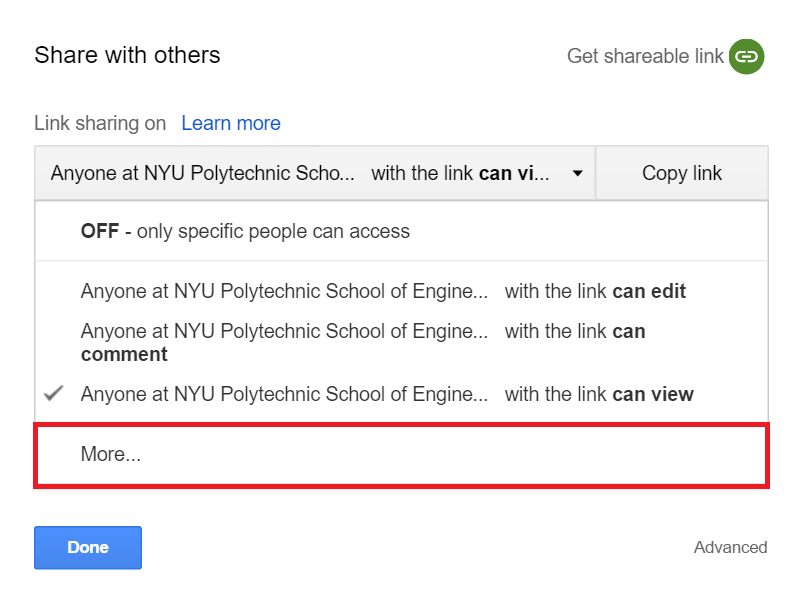Open the Learn more link
Viewport: 800px width, 611px height.
(231, 123)
